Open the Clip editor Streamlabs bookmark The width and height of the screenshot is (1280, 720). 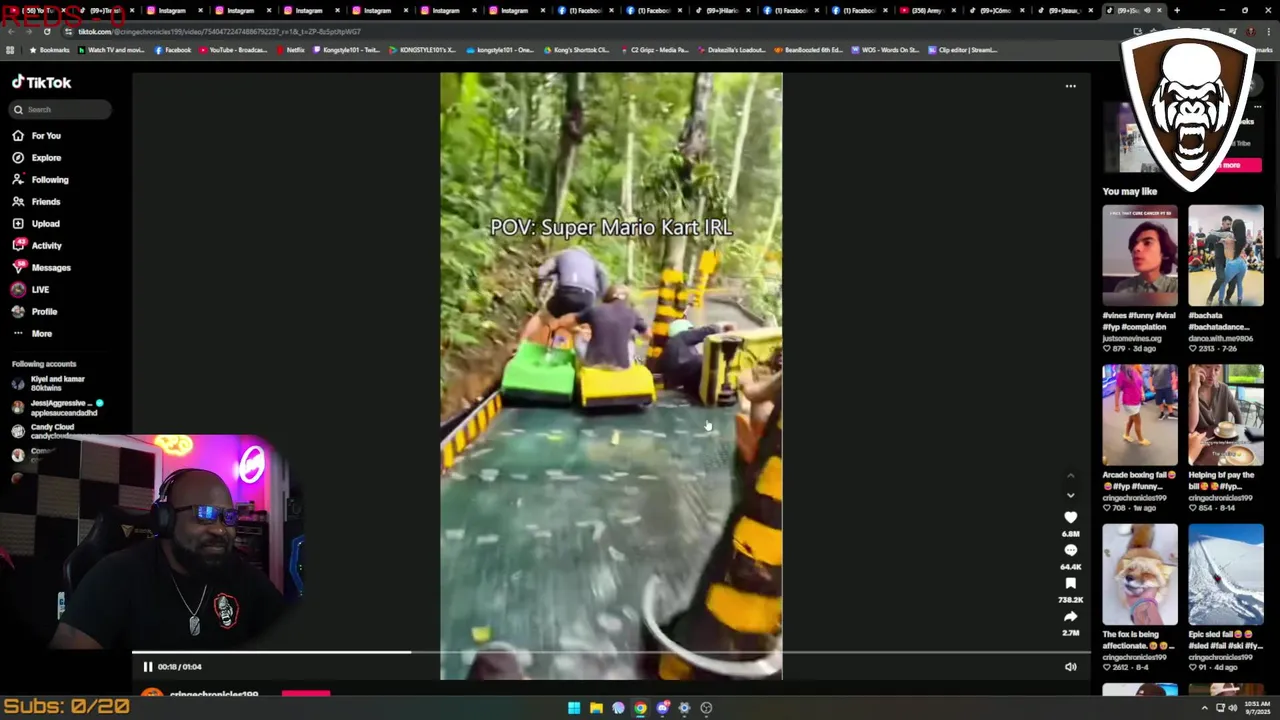coord(963,50)
